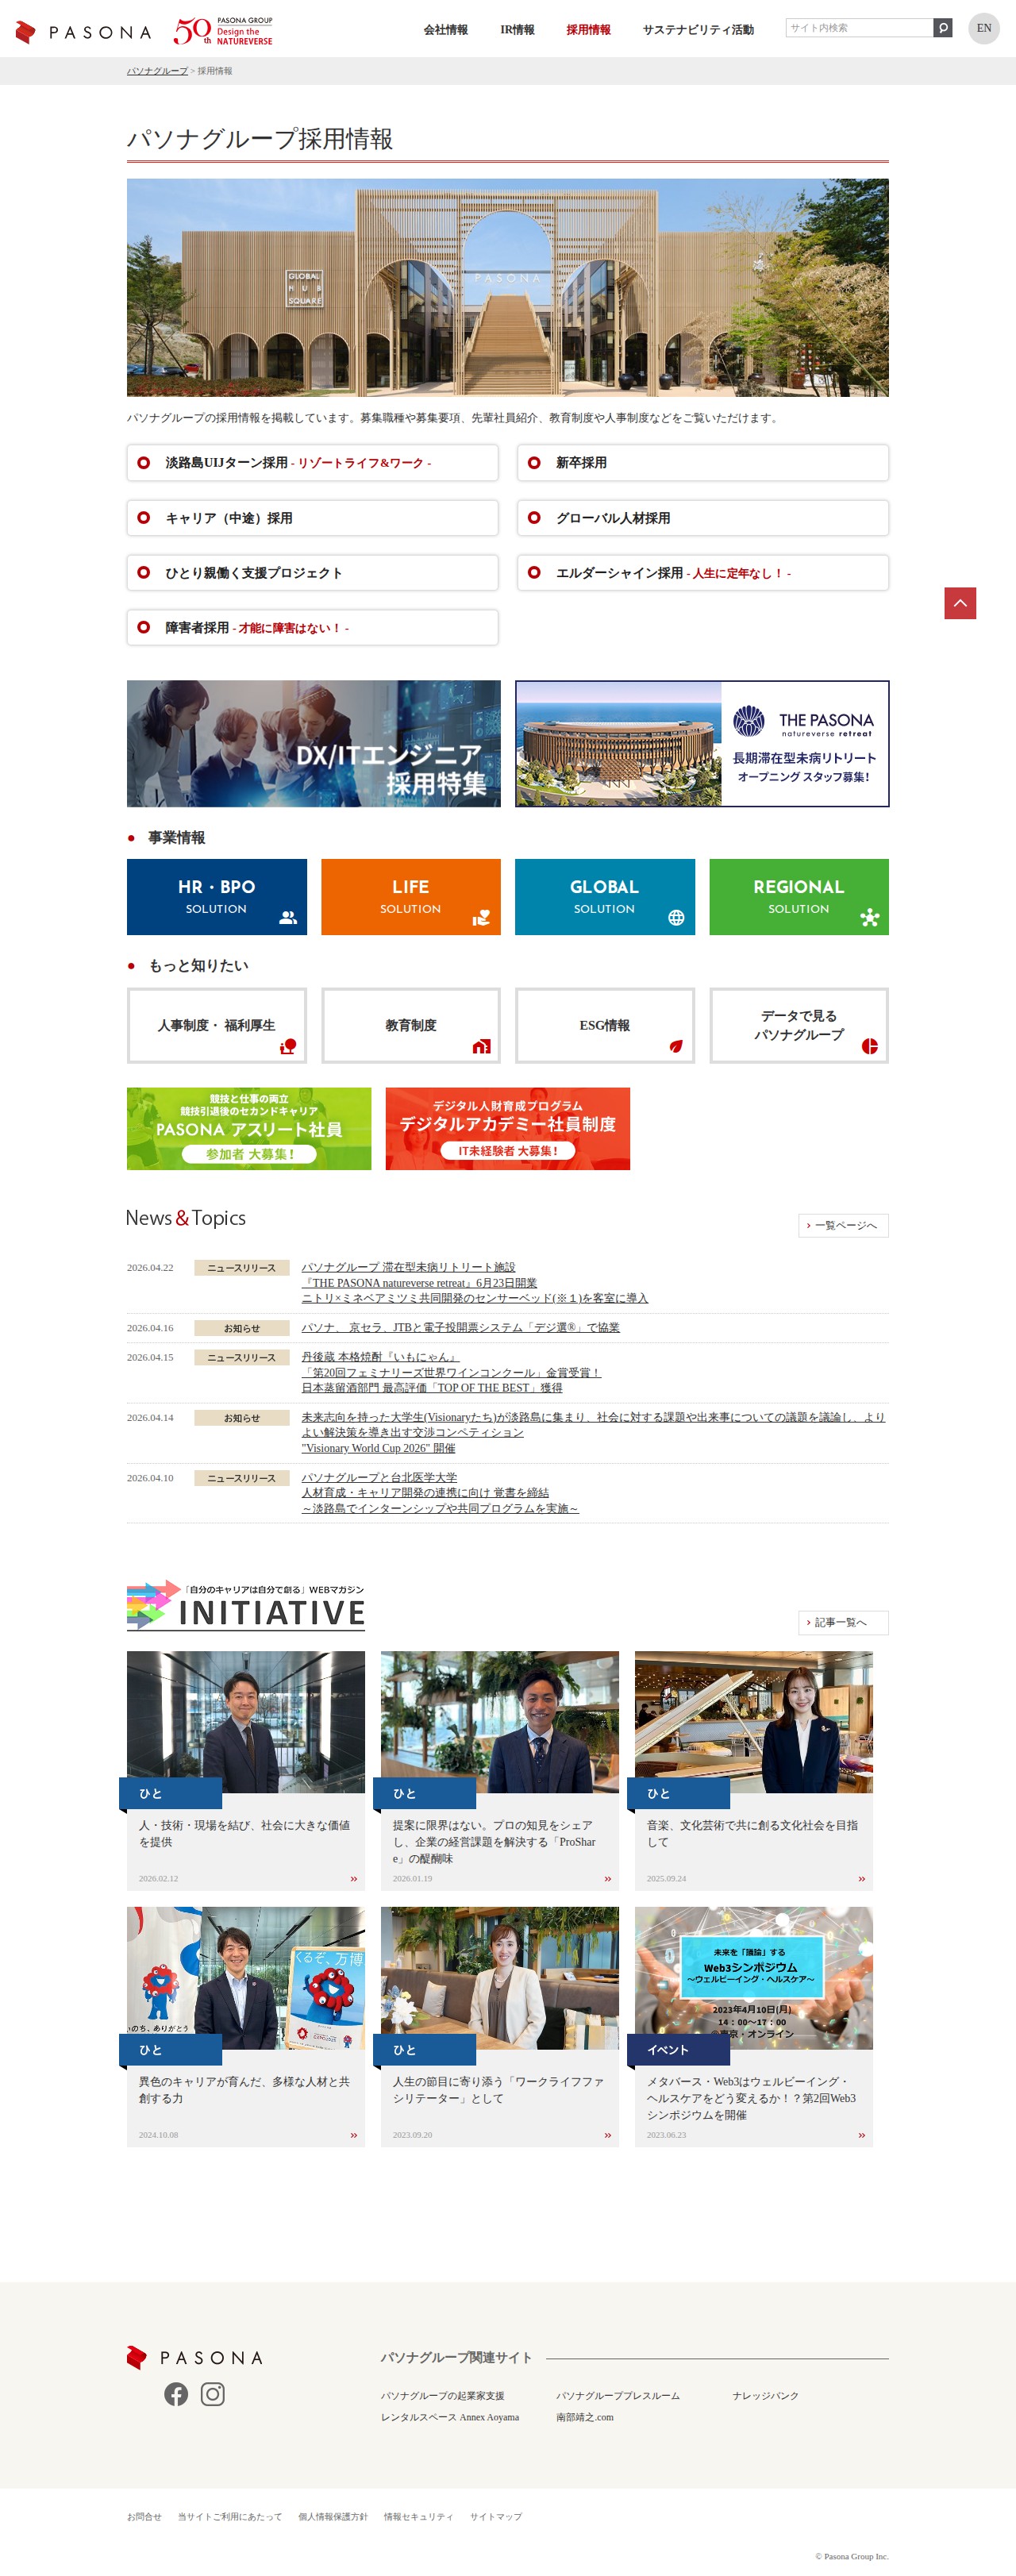This screenshot has height=2576, width=1016.
Task: Open the REGIONAL Solution tile
Action: click(x=799, y=897)
